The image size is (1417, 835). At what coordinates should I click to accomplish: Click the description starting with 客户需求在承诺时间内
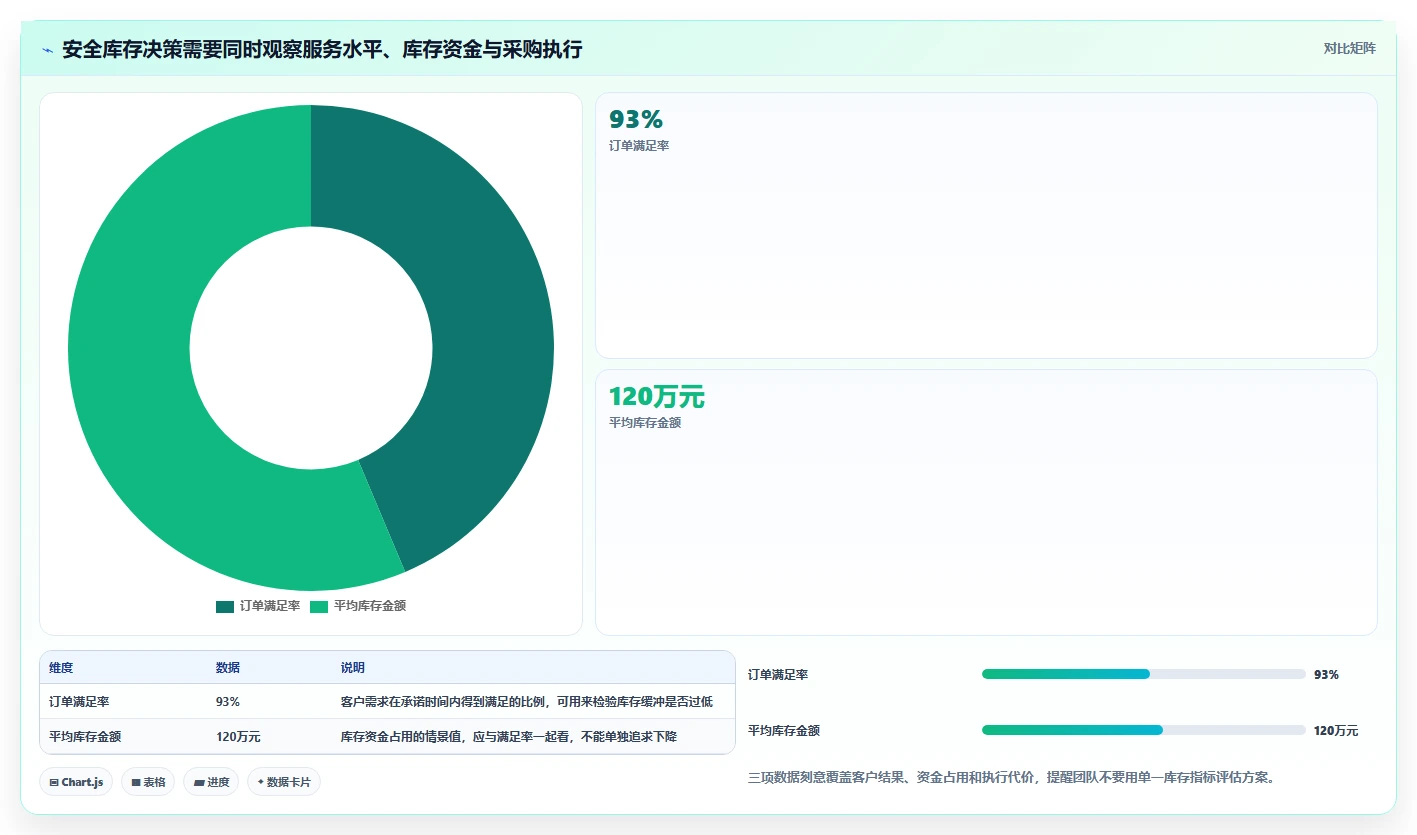click(x=527, y=702)
